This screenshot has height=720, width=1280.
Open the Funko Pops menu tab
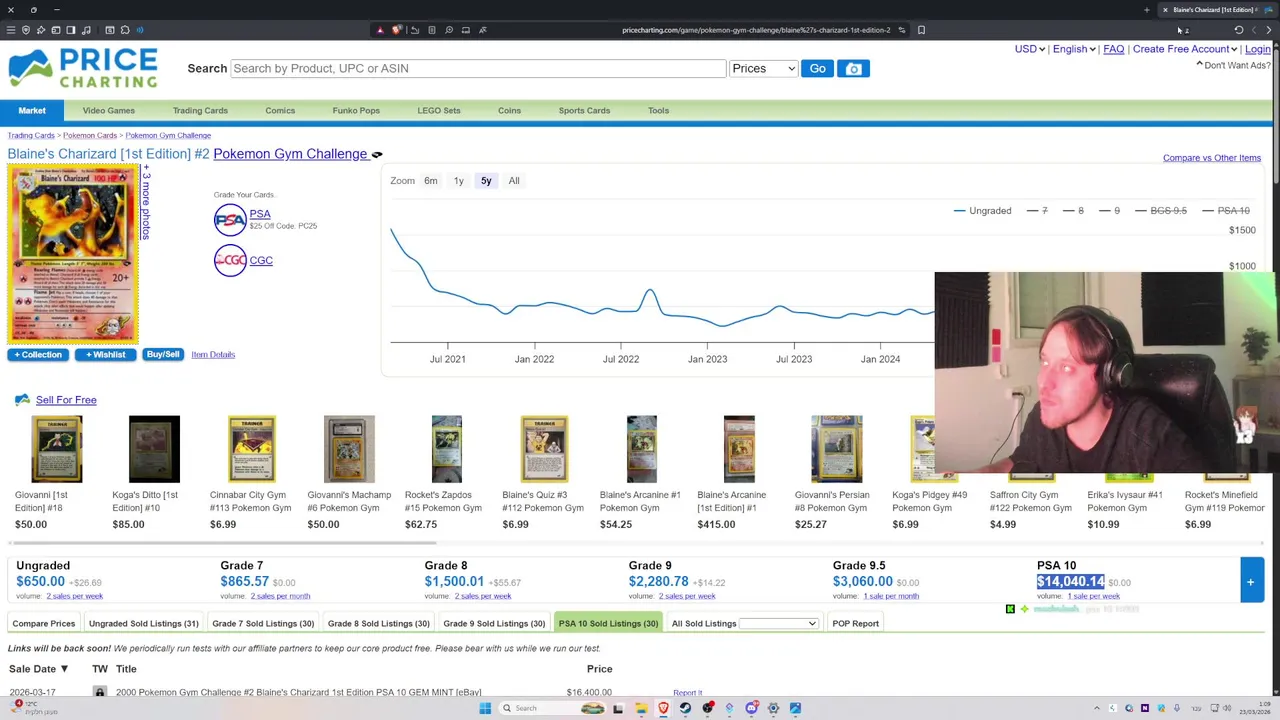356,110
